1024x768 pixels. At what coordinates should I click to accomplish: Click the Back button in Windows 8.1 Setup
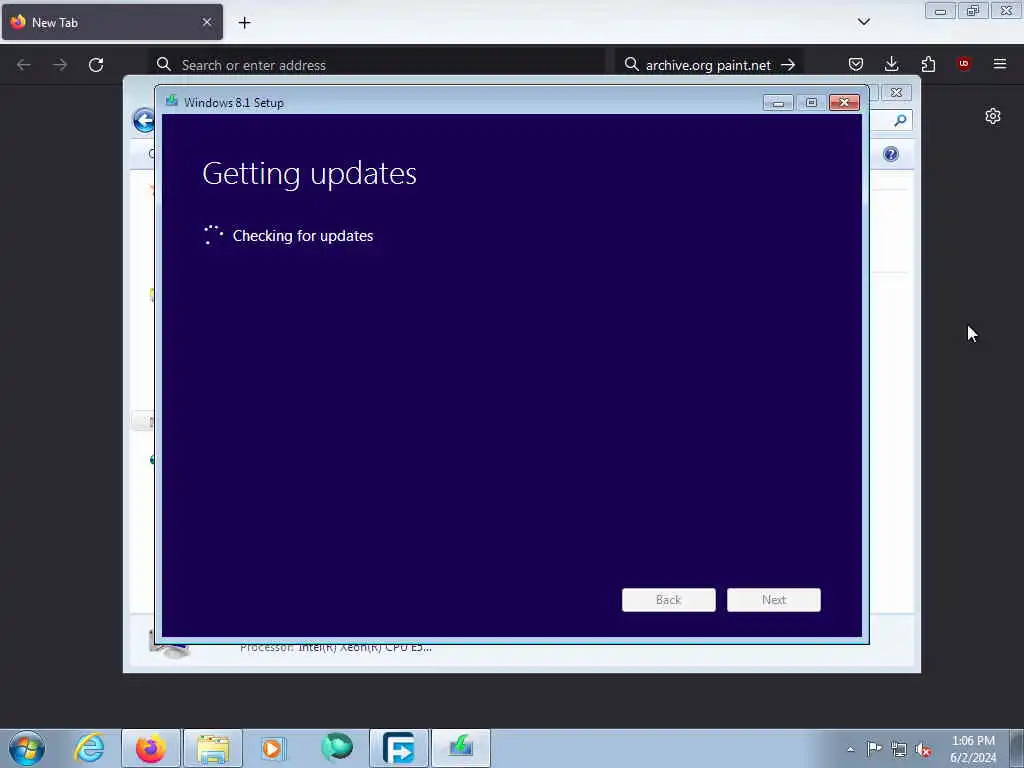click(x=668, y=600)
